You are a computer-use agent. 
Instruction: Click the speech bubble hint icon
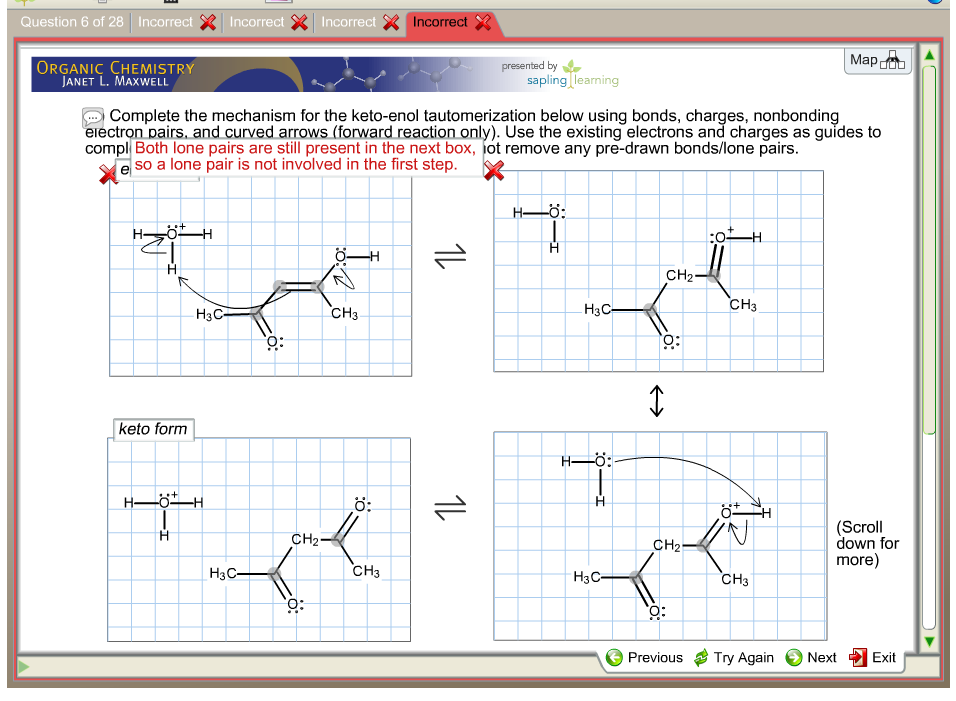94,118
